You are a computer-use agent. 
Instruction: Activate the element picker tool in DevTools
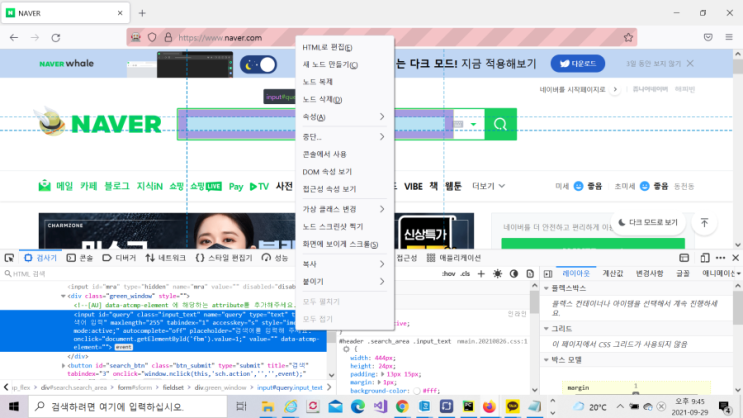[x=9, y=257]
